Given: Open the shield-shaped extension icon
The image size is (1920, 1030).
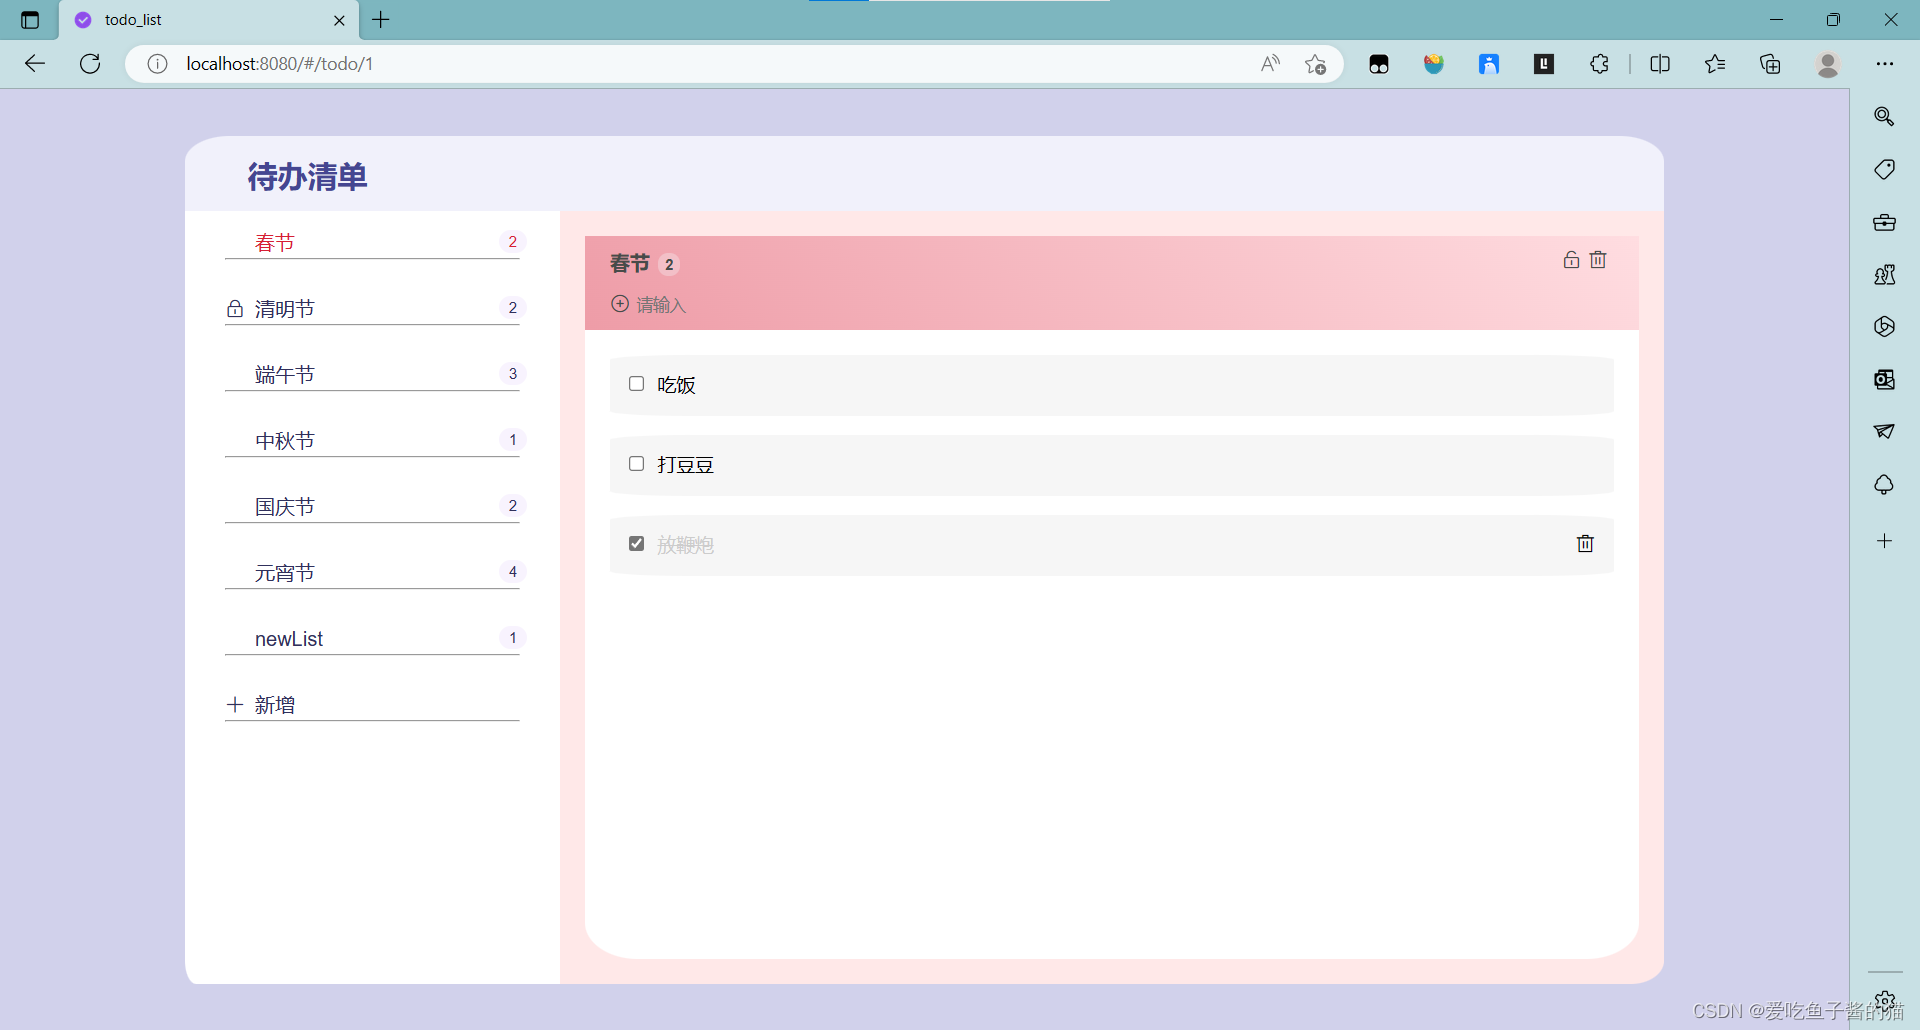Looking at the screenshot, I should [1434, 64].
